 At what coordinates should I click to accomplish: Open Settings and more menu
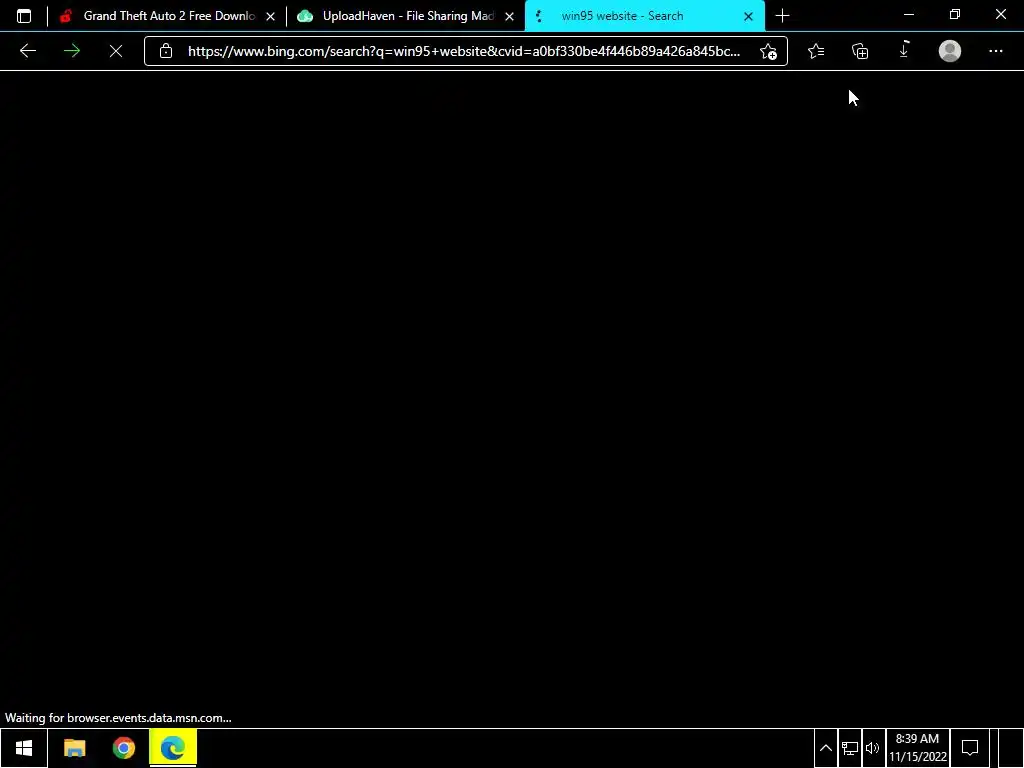coord(995,51)
